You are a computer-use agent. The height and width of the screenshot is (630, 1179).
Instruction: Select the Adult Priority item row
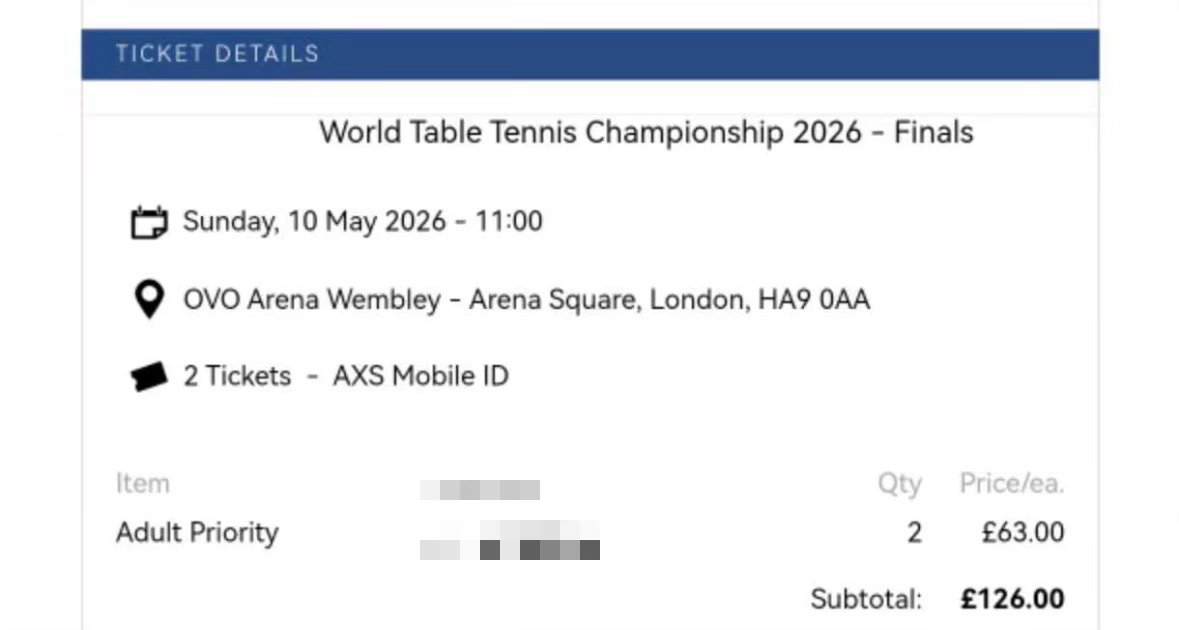pyautogui.click(x=590, y=533)
